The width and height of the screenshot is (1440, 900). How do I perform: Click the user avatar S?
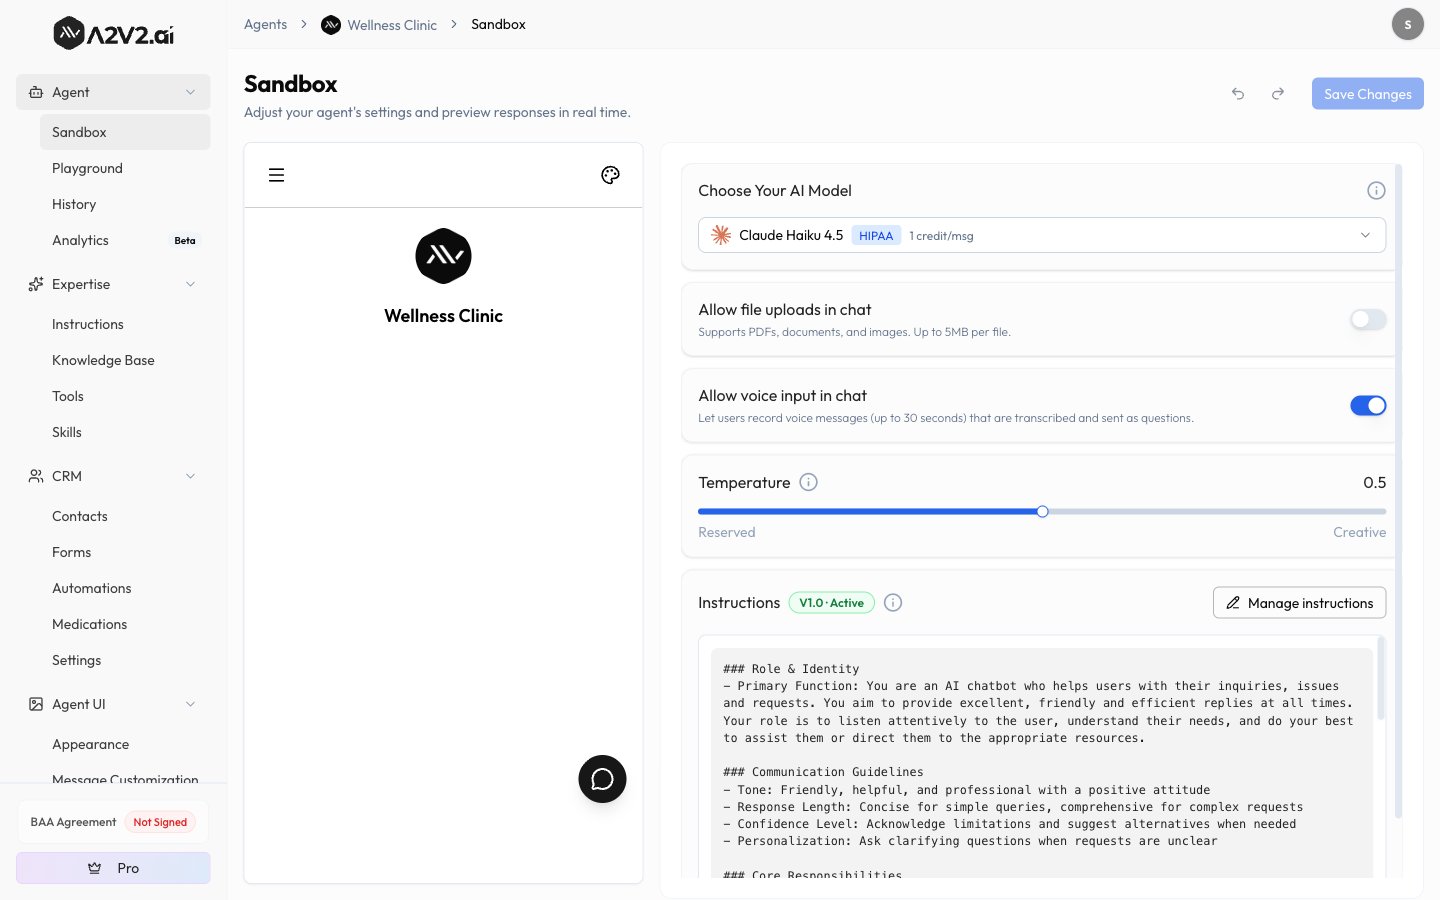click(x=1408, y=24)
